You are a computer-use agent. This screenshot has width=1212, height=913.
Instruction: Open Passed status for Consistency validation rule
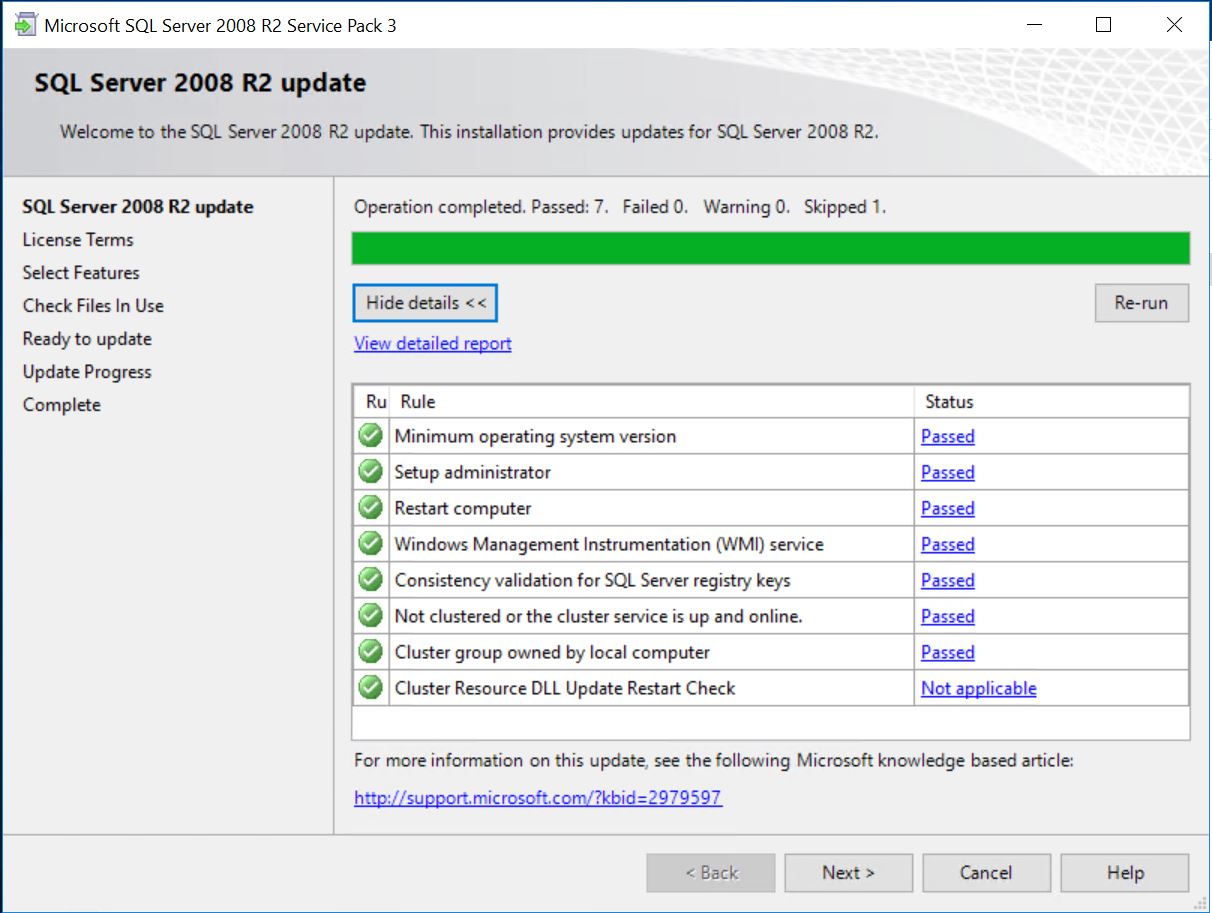tap(948, 580)
